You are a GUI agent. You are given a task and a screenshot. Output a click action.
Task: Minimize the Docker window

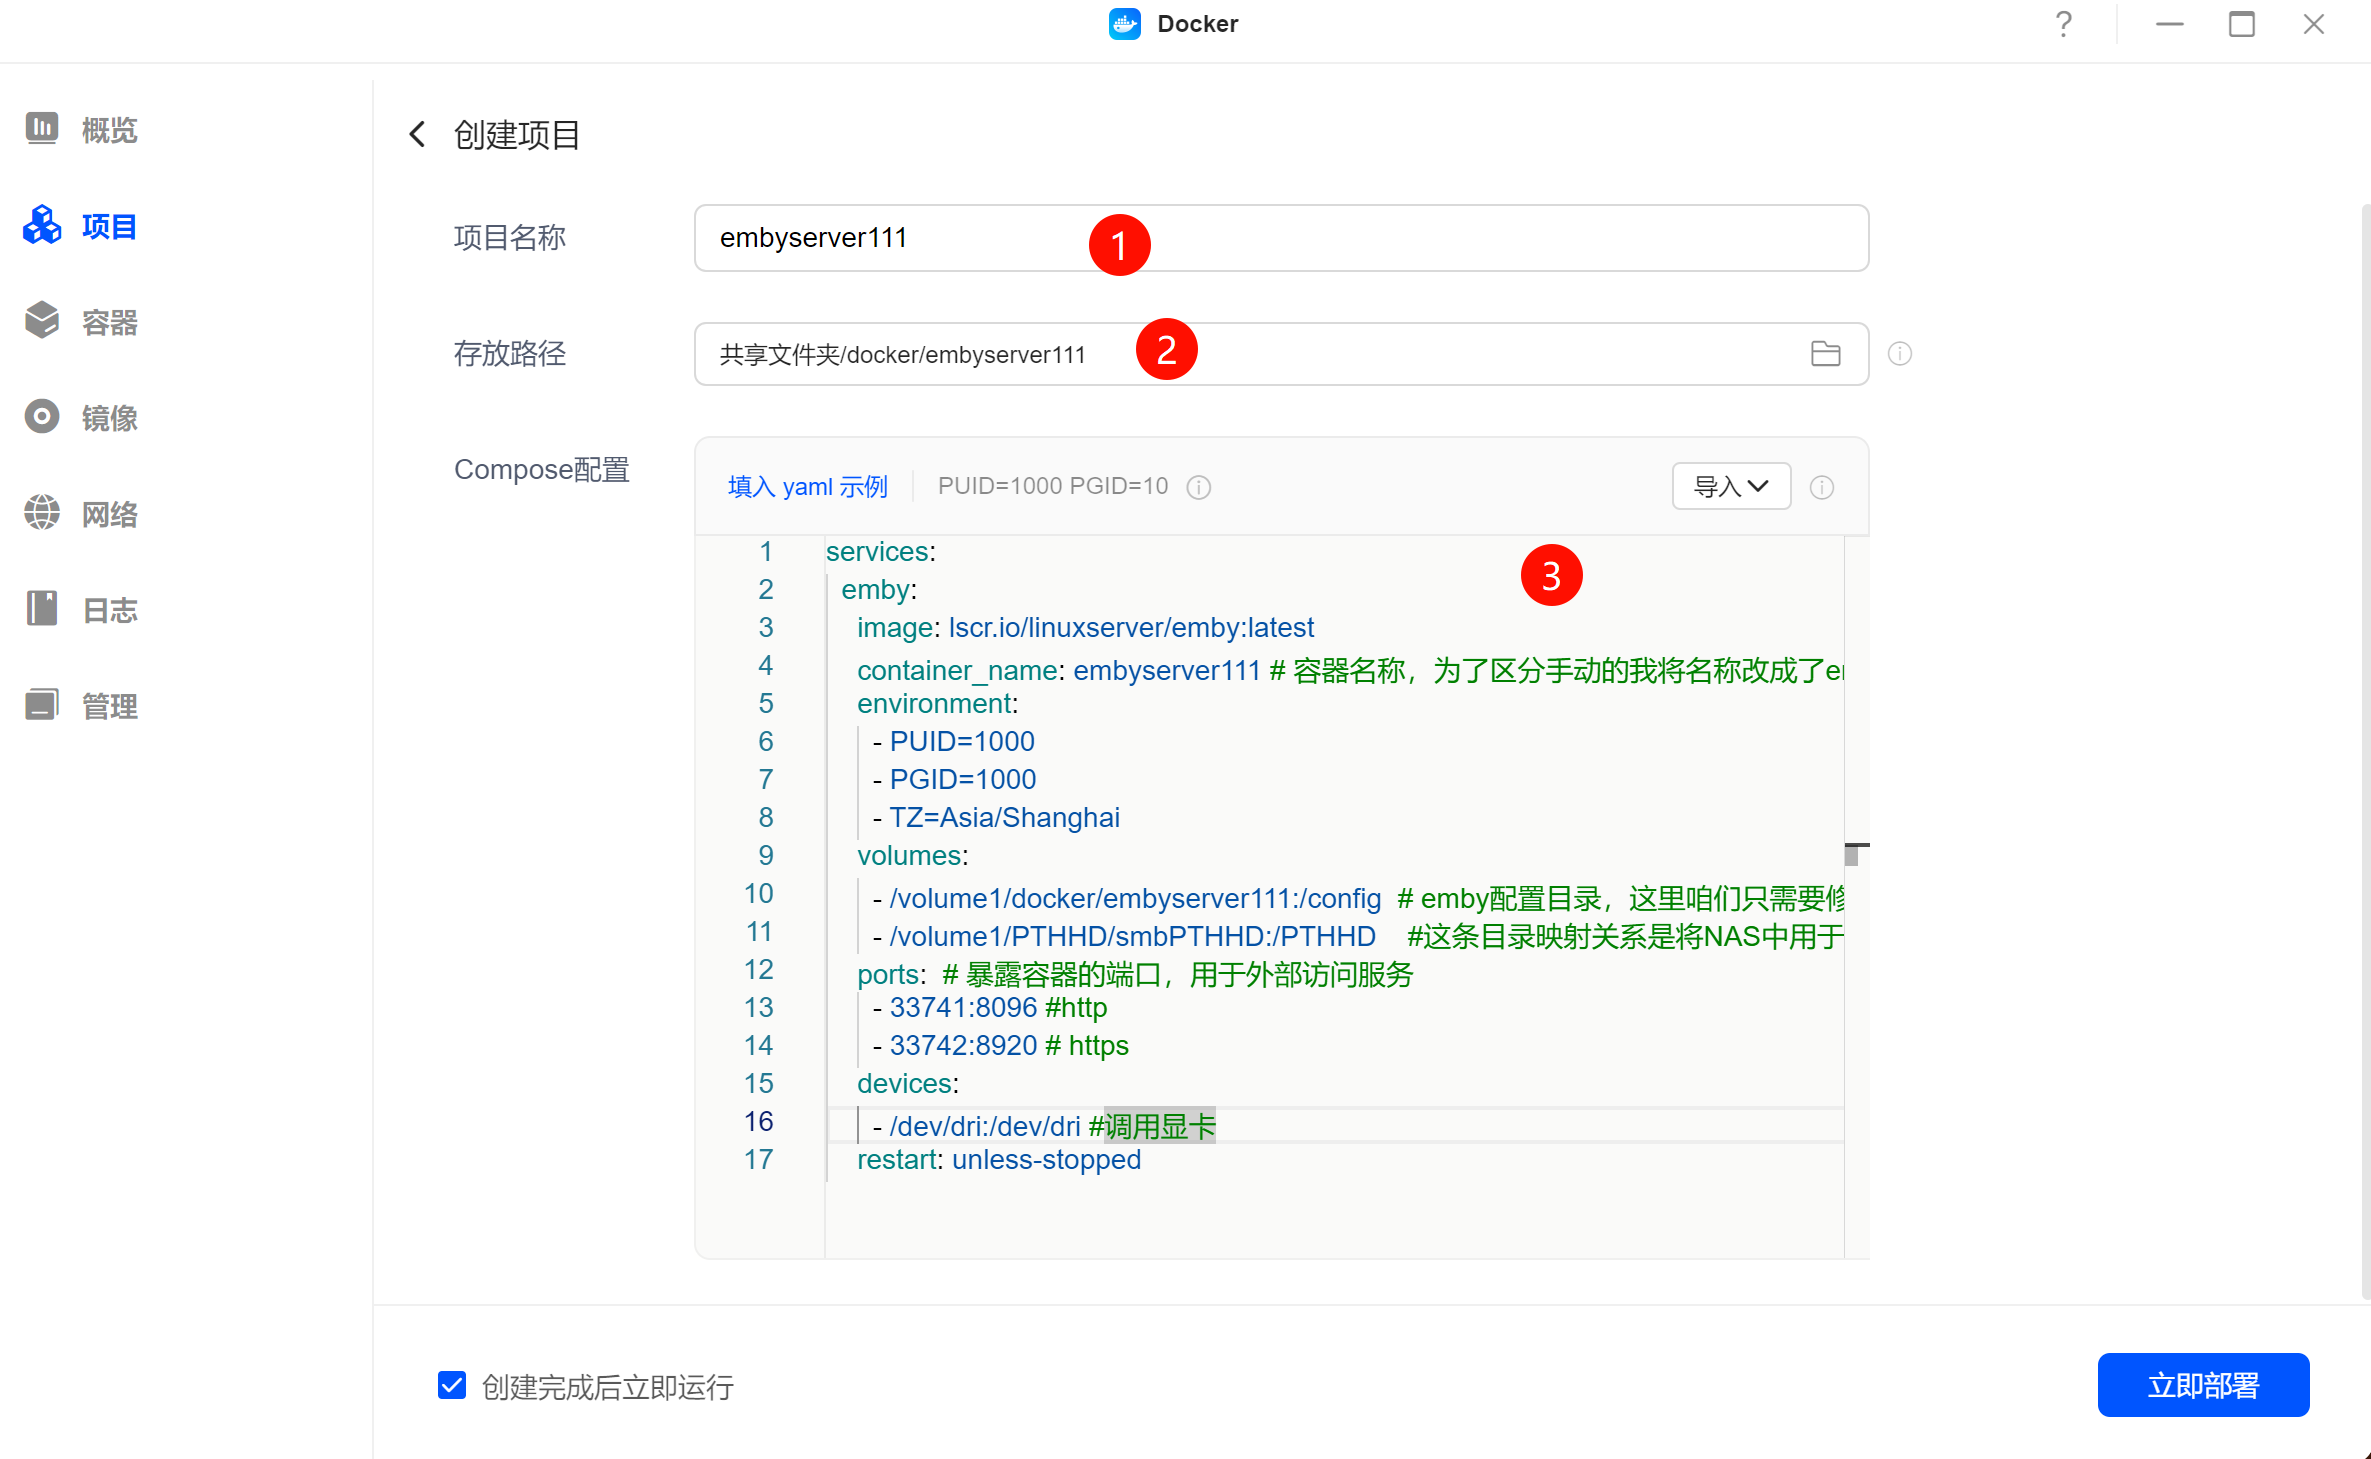pos(2170,24)
